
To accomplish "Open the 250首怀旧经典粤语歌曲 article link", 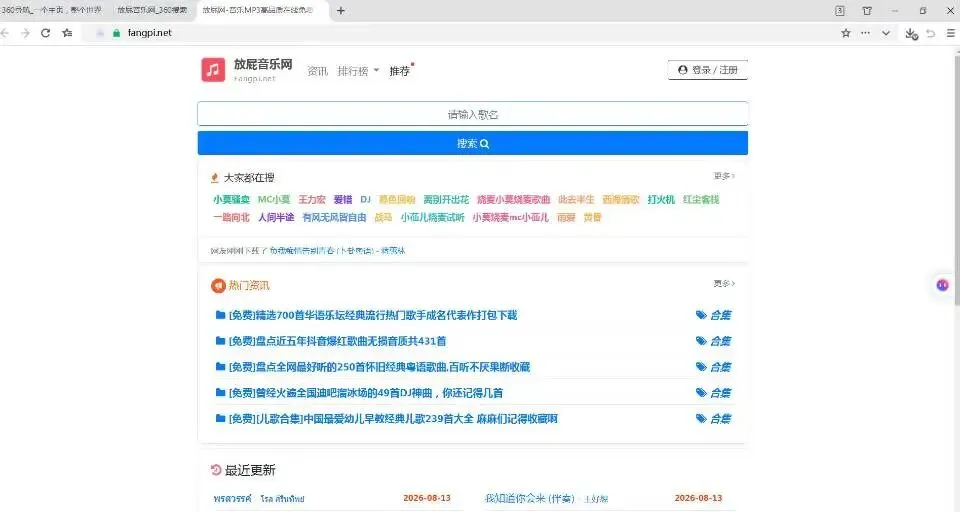I will [x=379, y=367].
